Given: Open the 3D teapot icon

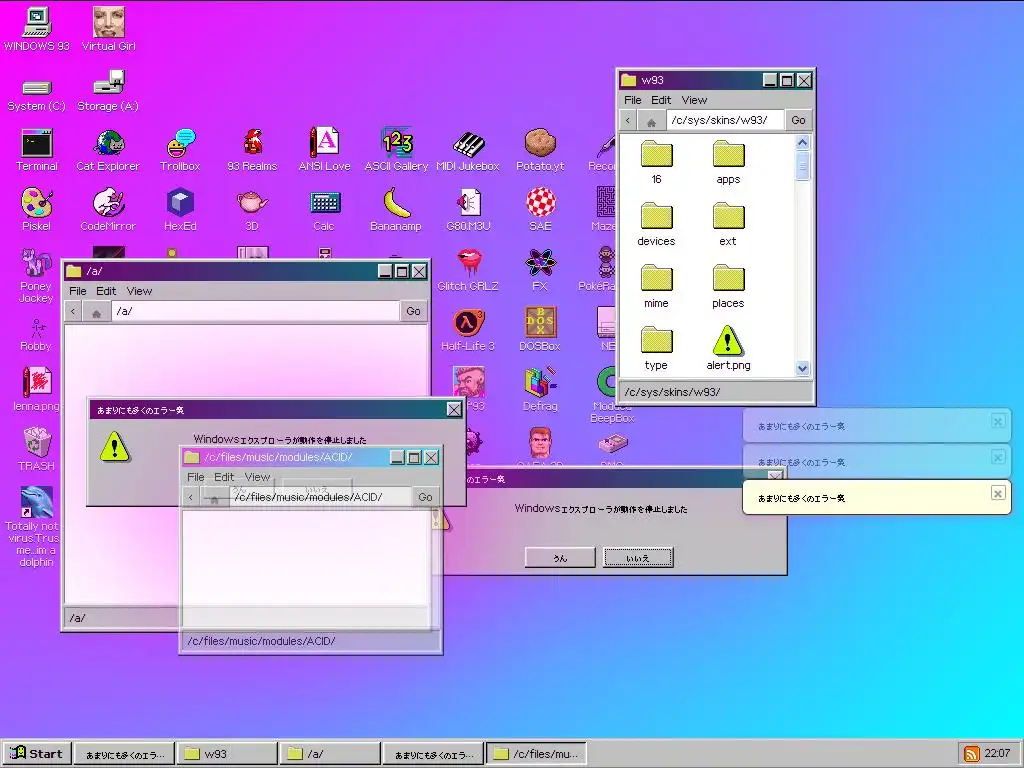Looking at the screenshot, I should click(x=252, y=211).
